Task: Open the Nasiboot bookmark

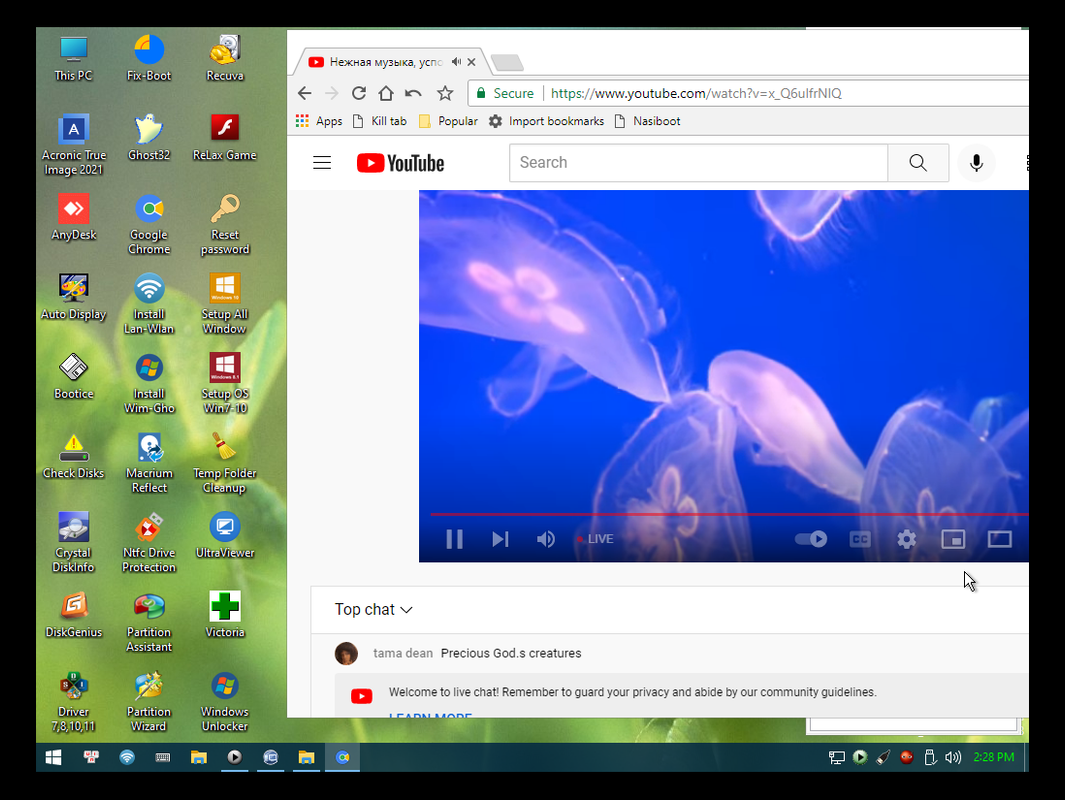Action: [647, 121]
